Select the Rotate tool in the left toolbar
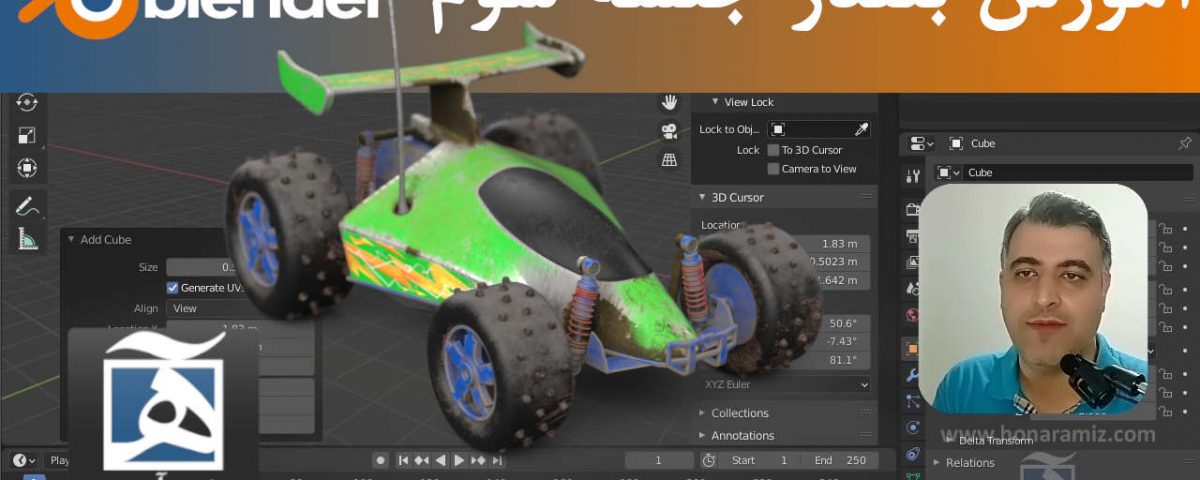The width and height of the screenshot is (1200, 480). (x=27, y=101)
